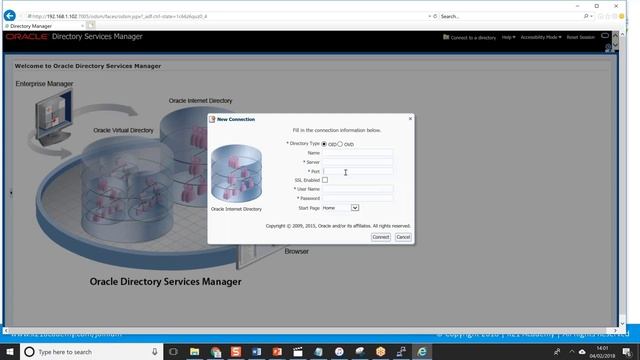Screen dimensions: 640x360
Task: Open the Windows Start menu
Action: (x=10, y=351)
